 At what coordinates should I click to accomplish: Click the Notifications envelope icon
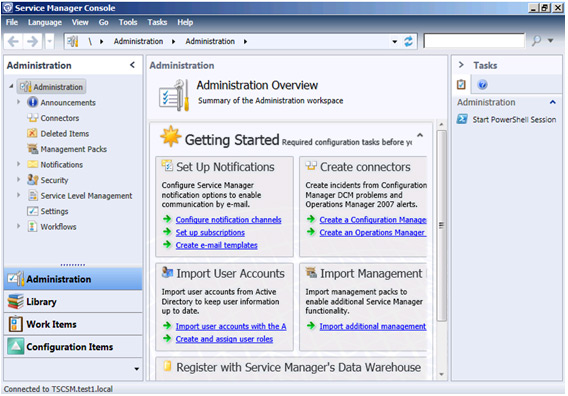click(32, 164)
